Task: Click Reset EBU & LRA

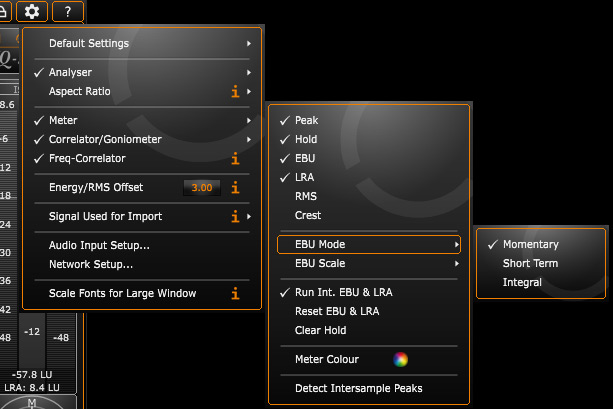Action: [337, 311]
